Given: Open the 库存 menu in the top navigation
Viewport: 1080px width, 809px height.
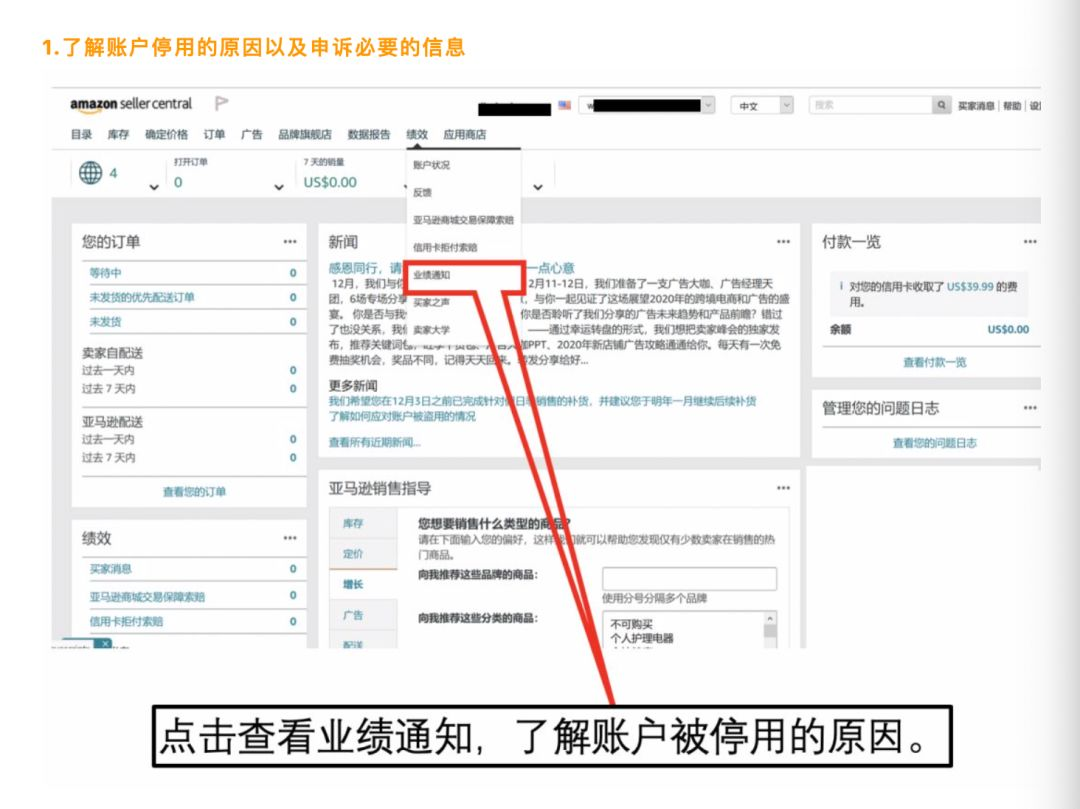Looking at the screenshot, I should (x=118, y=134).
